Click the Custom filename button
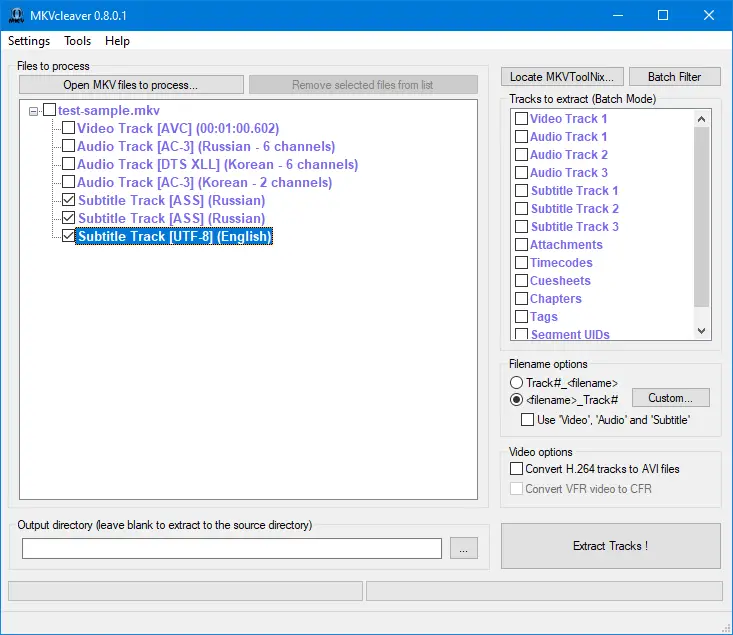Image resolution: width=733 pixels, height=635 pixels. click(x=670, y=398)
